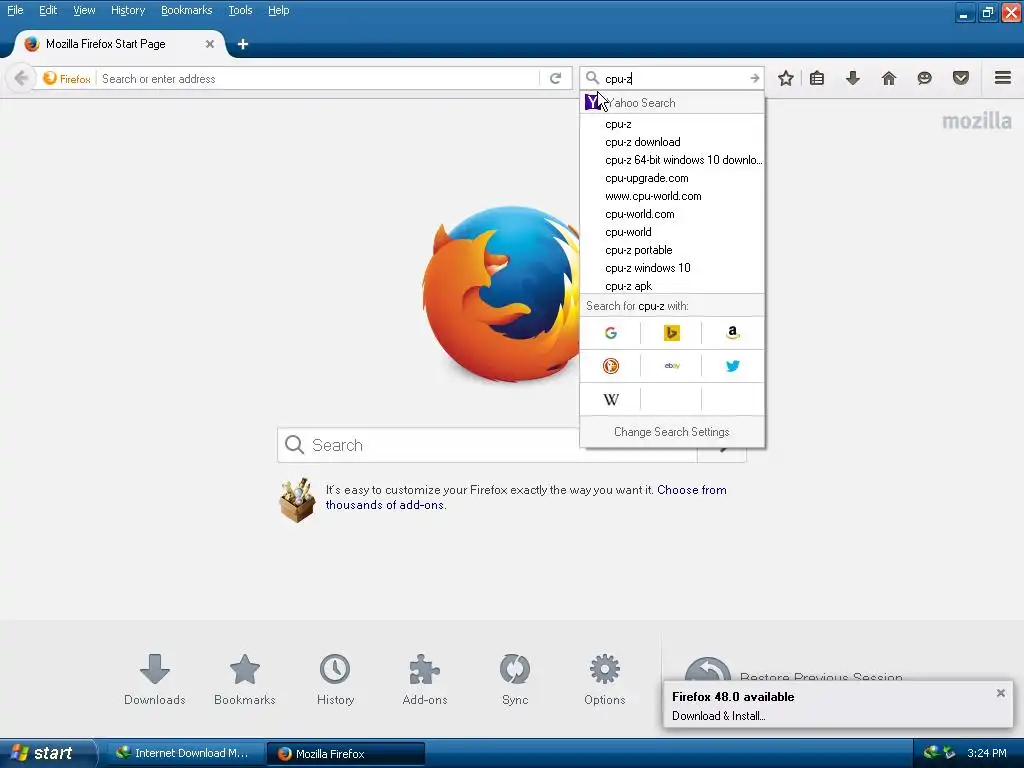
Task: Open the Bookmarks menu
Action: click(186, 10)
